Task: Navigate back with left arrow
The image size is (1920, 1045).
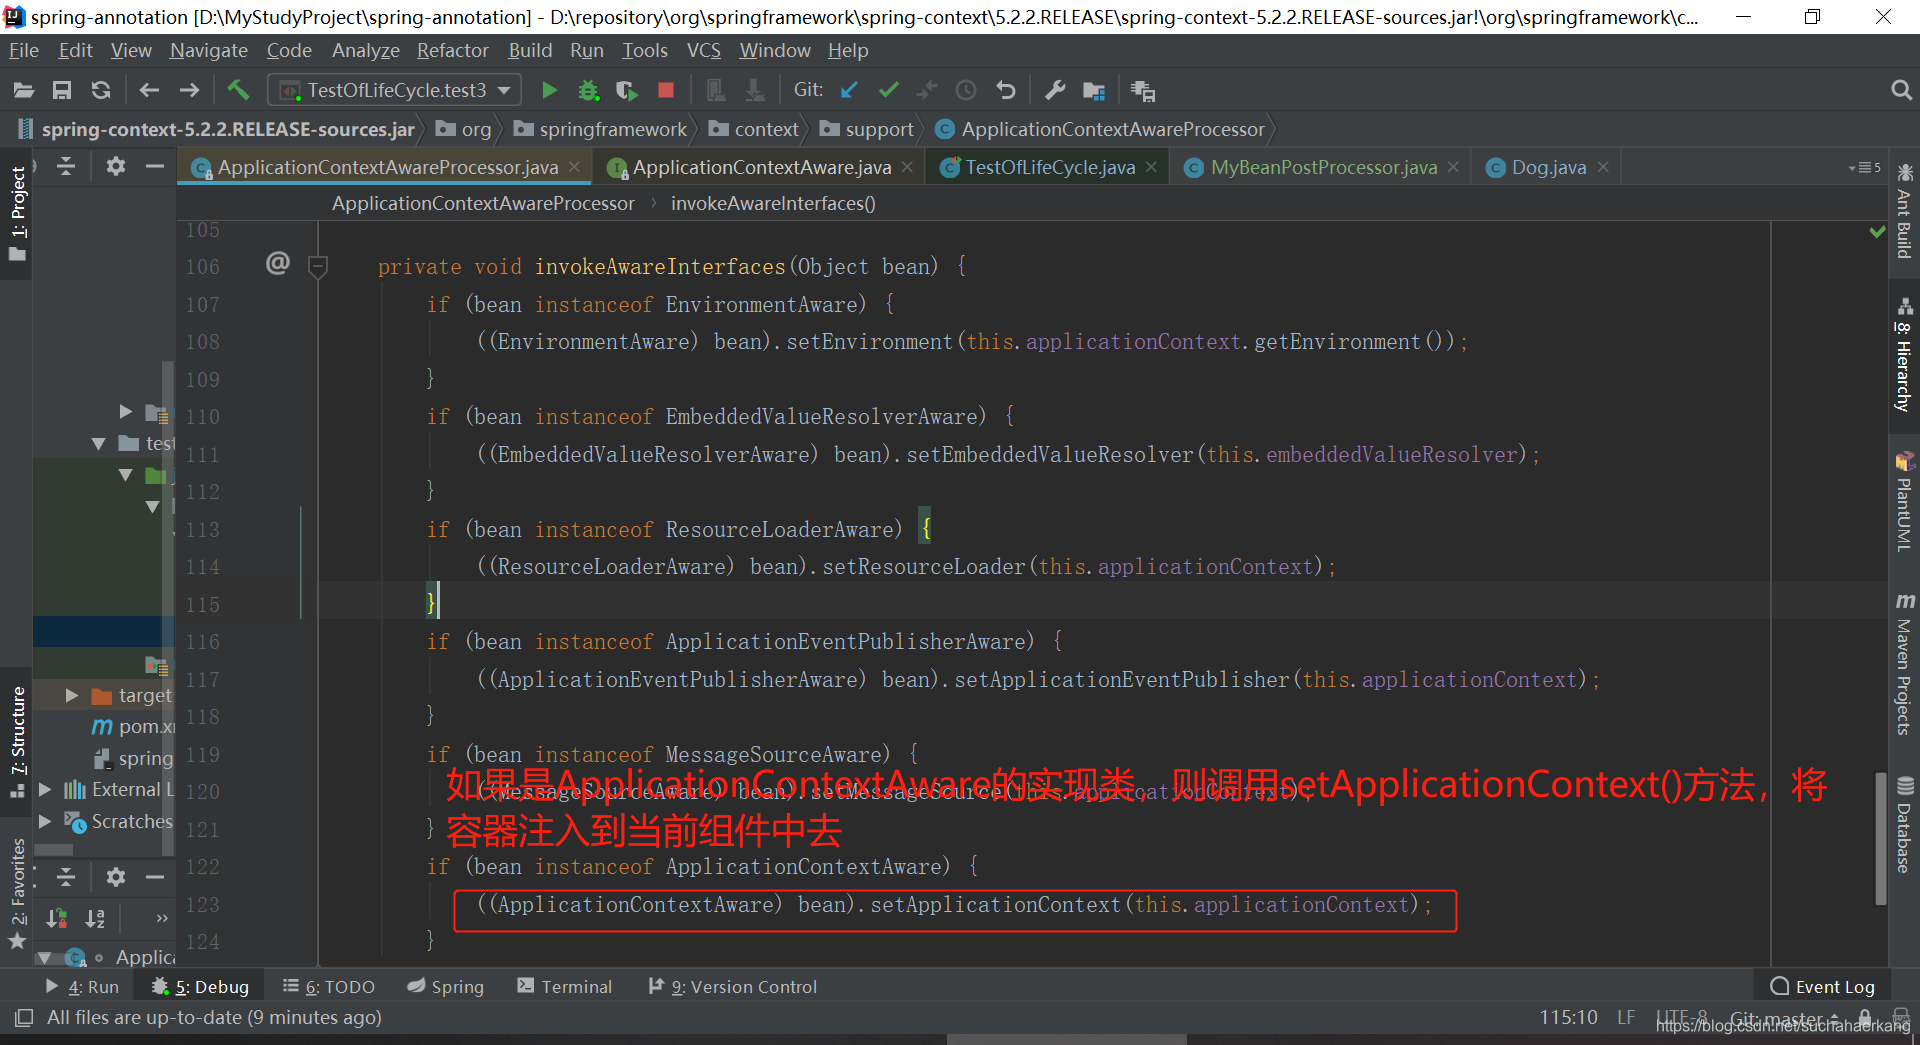Action: (x=150, y=91)
